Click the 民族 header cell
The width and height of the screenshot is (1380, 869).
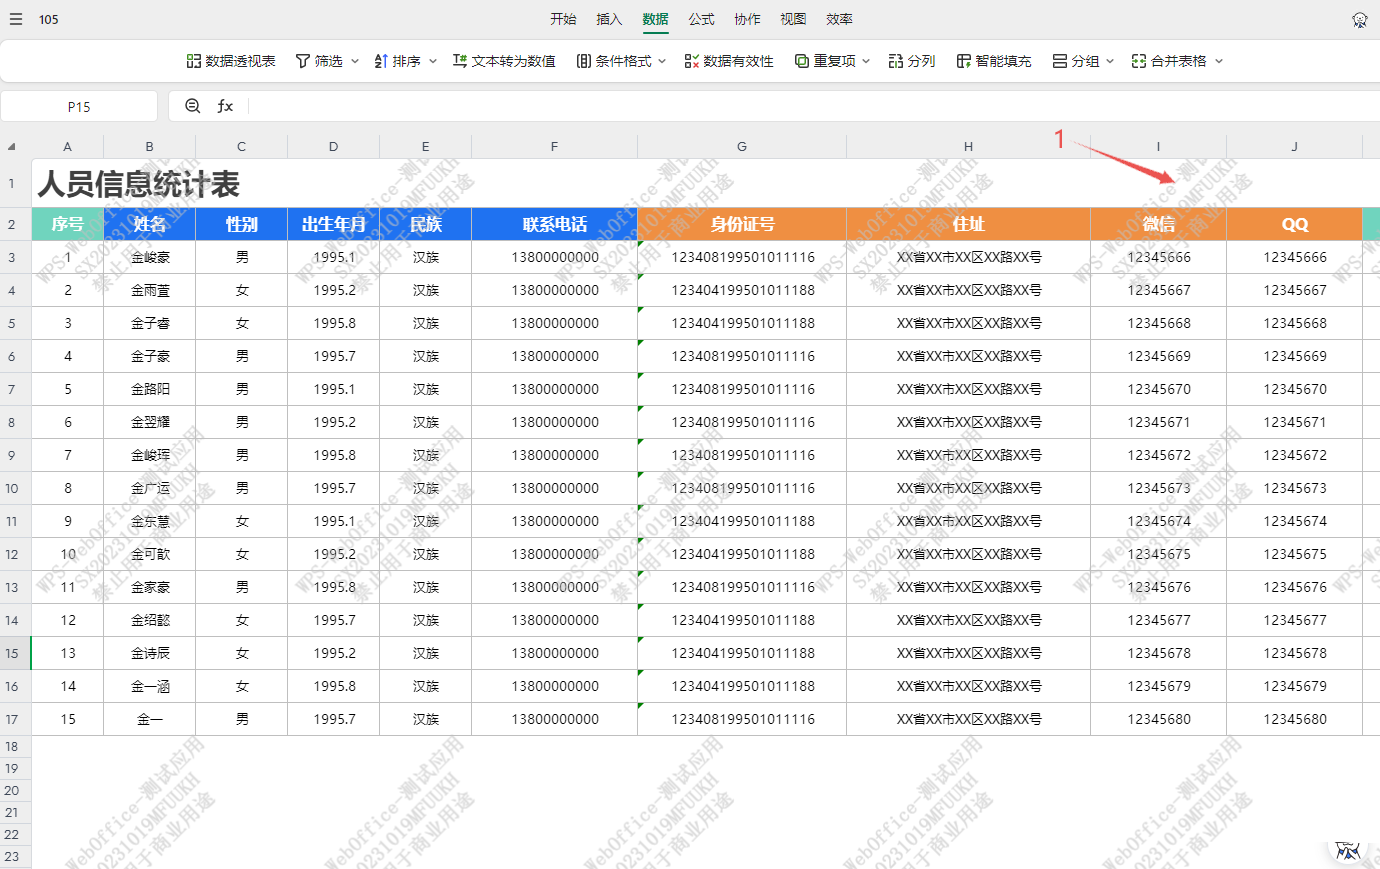point(425,224)
